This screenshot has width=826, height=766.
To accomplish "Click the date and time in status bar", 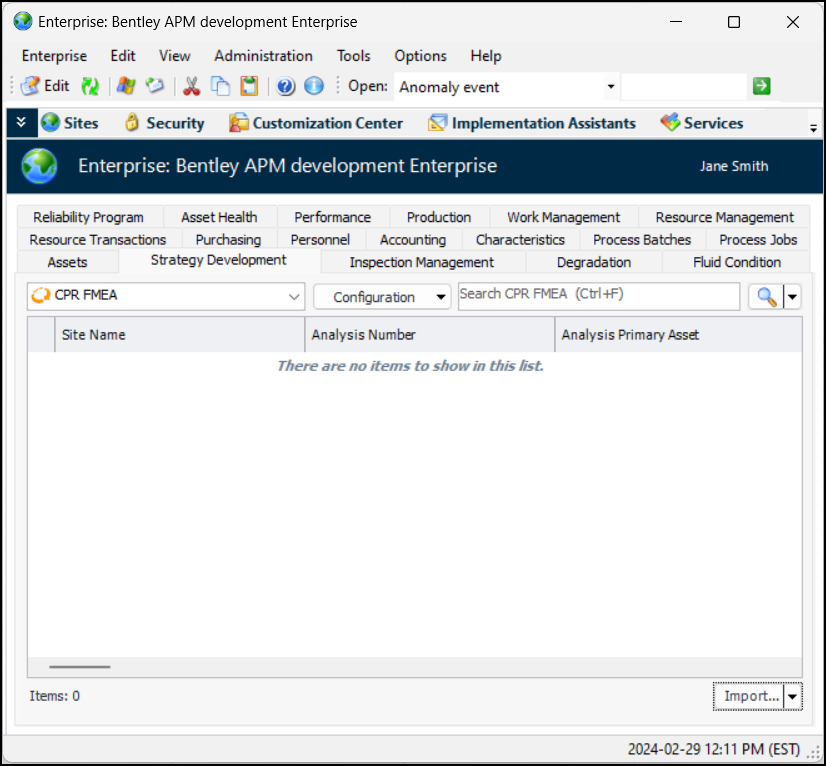I will click(714, 749).
